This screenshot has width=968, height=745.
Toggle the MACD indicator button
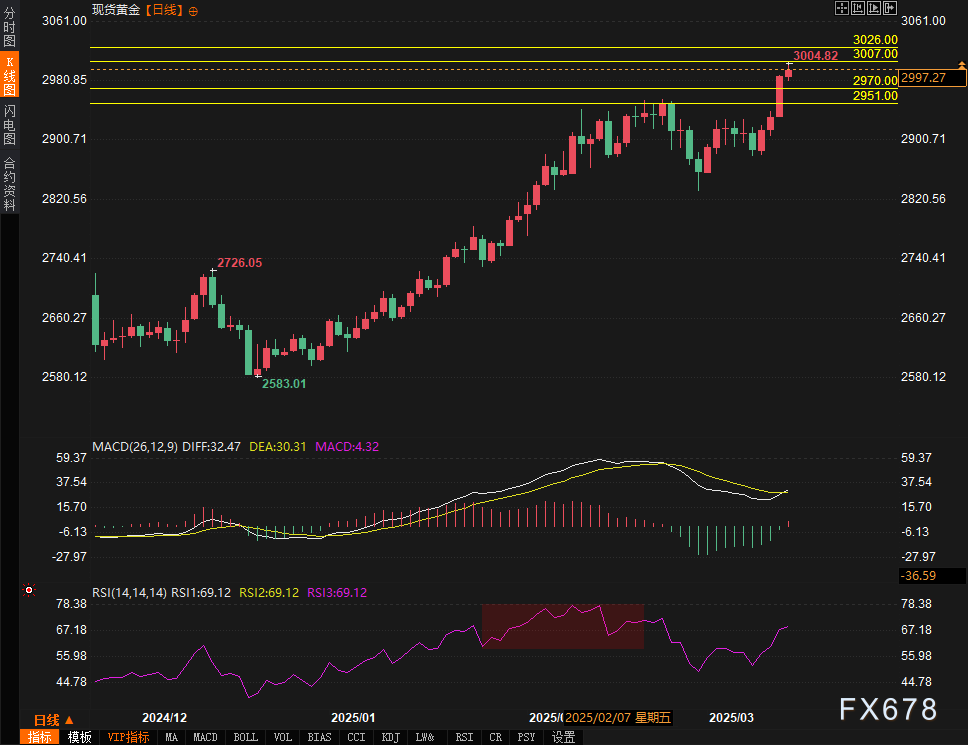pos(205,737)
